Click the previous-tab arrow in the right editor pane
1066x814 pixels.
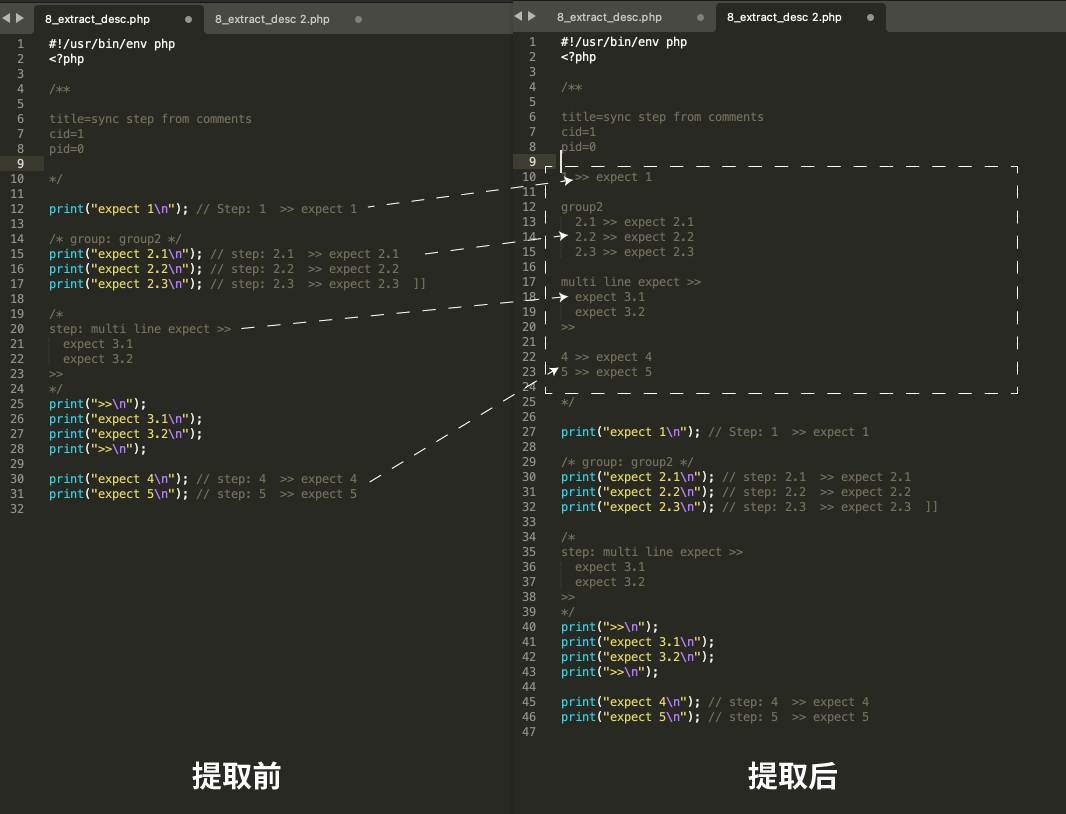518,16
